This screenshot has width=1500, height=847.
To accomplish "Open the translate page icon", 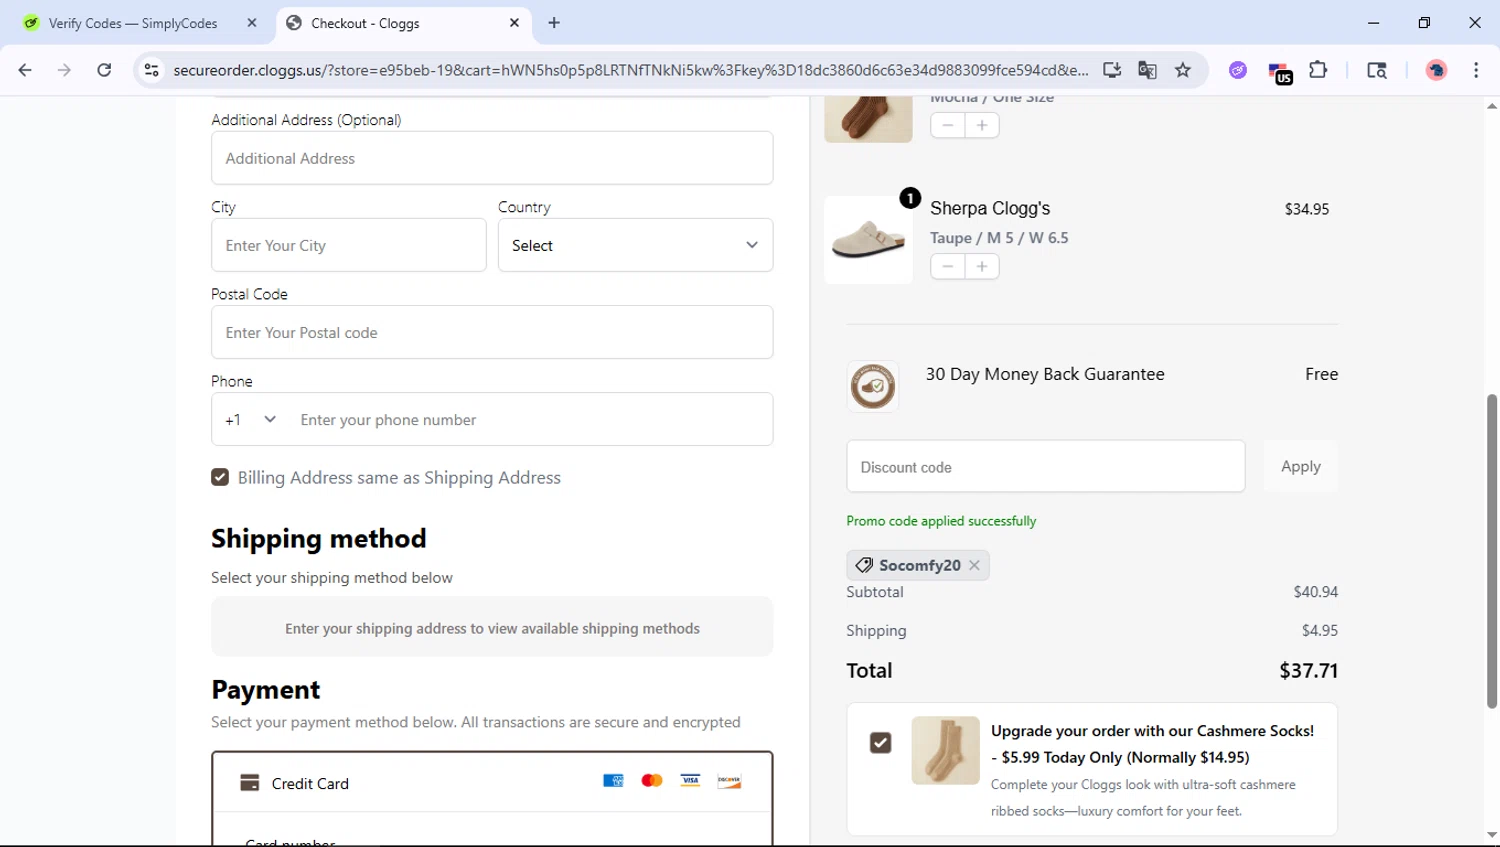I will coord(1147,70).
